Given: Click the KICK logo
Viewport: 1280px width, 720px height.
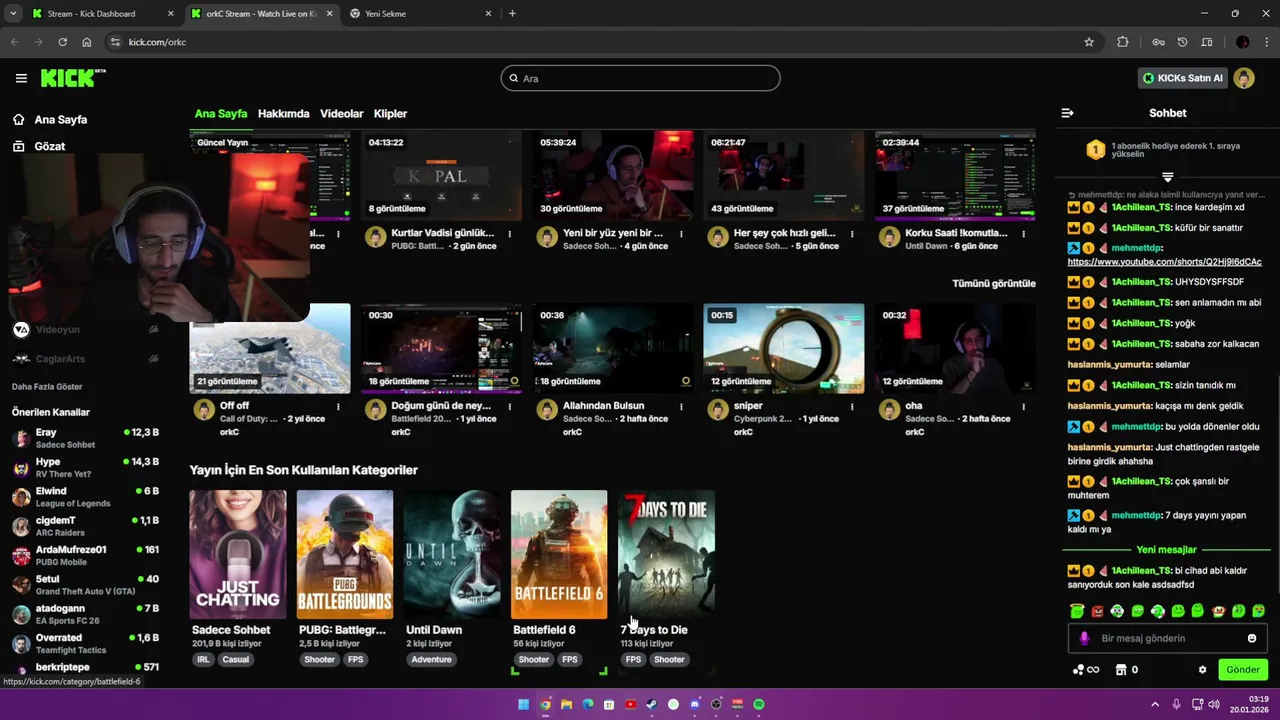Looking at the screenshot, I should (x=72, y=78).
